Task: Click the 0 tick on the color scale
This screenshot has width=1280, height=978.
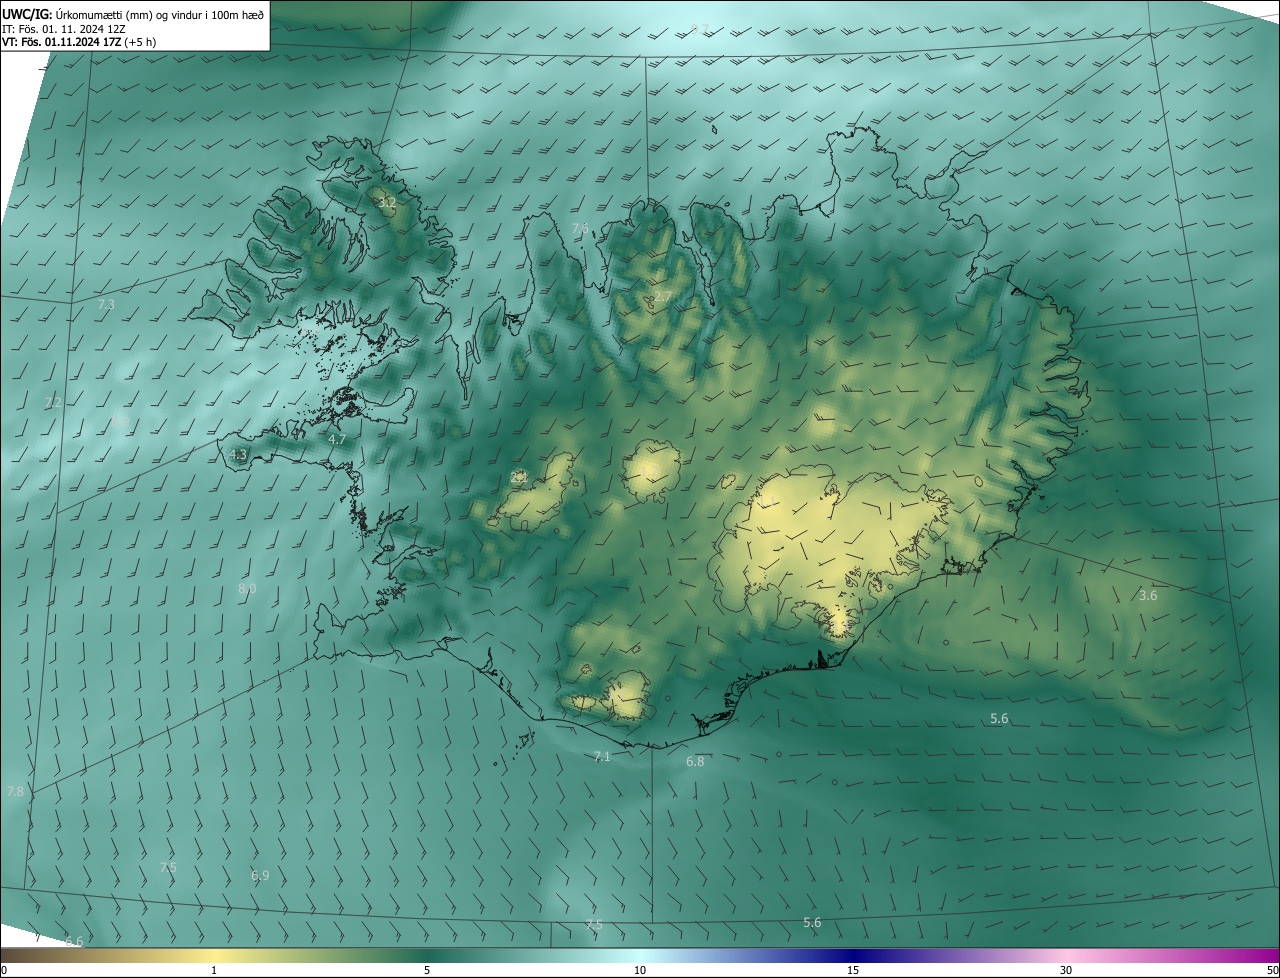Action: pyautogui.click(x=4, y=970)
